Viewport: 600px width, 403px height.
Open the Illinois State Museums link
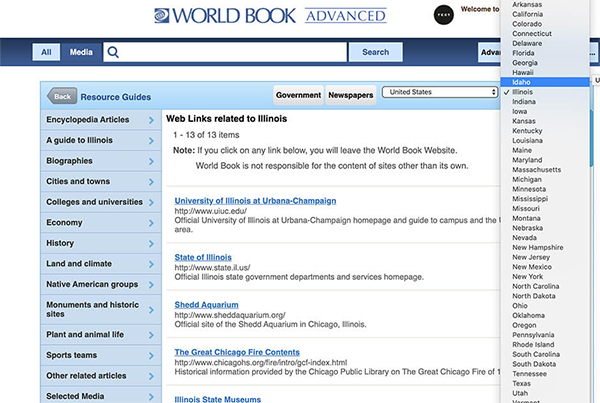tap(217, 399)
